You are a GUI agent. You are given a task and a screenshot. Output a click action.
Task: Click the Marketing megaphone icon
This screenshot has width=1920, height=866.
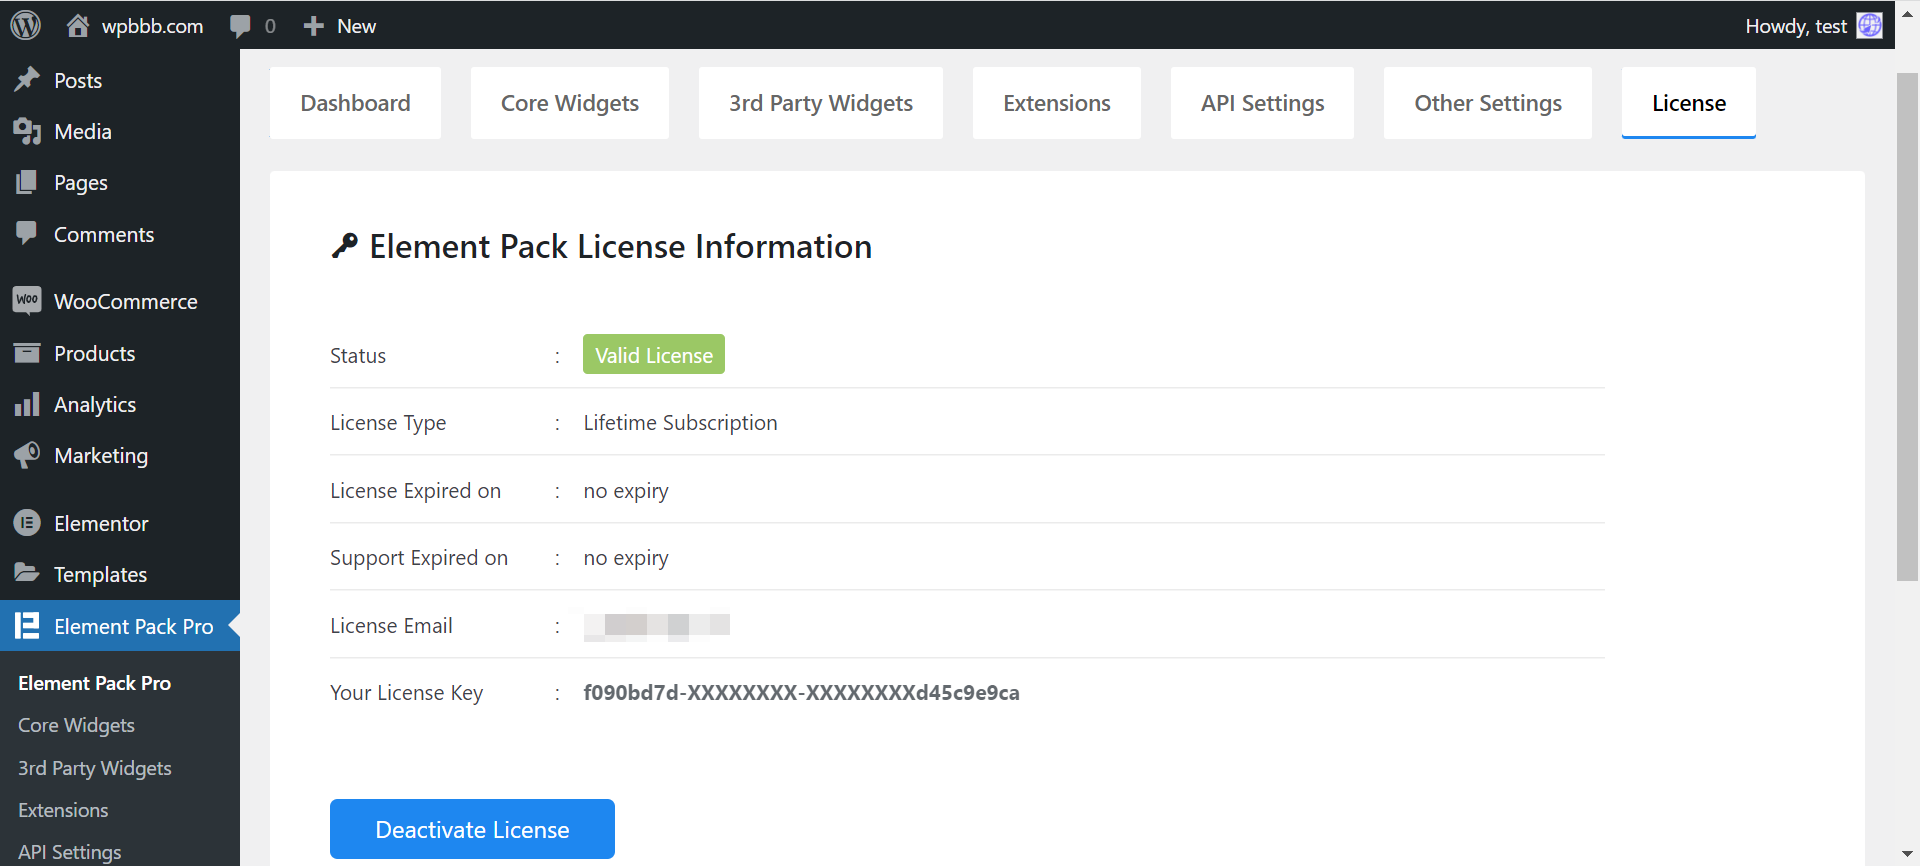(x=27, y=455)
